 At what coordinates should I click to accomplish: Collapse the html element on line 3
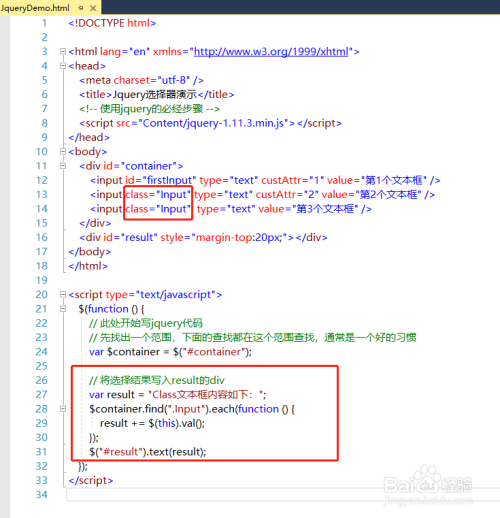pos(63,51)
